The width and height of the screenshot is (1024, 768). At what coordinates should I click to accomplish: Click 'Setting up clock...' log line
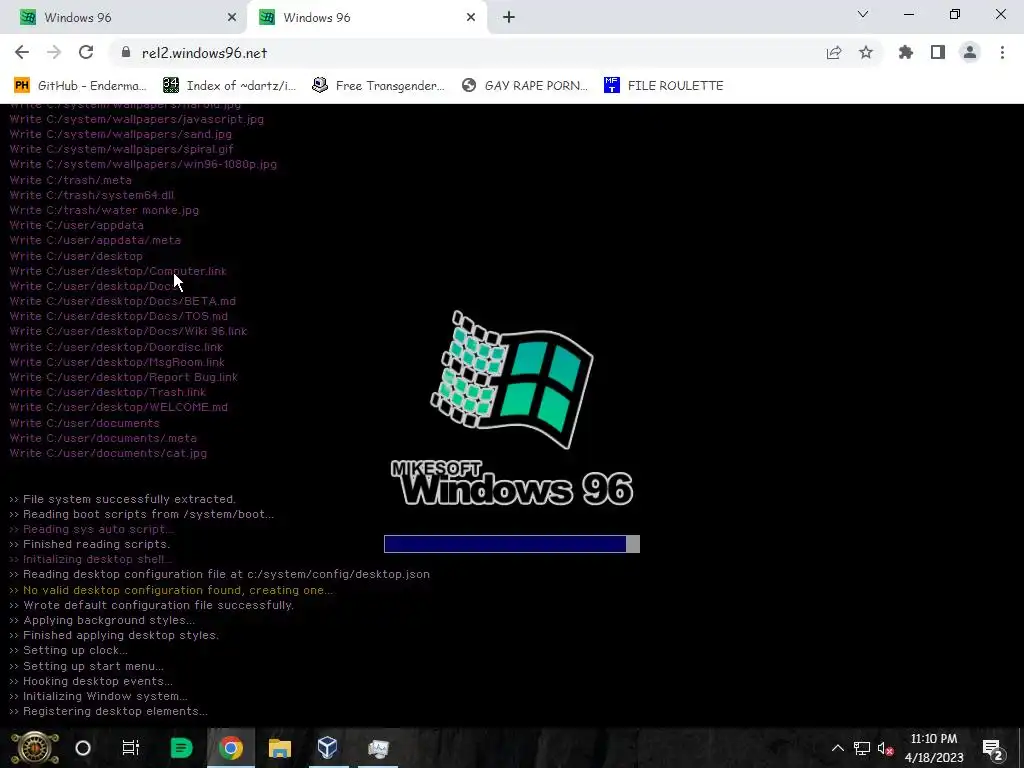69,650
